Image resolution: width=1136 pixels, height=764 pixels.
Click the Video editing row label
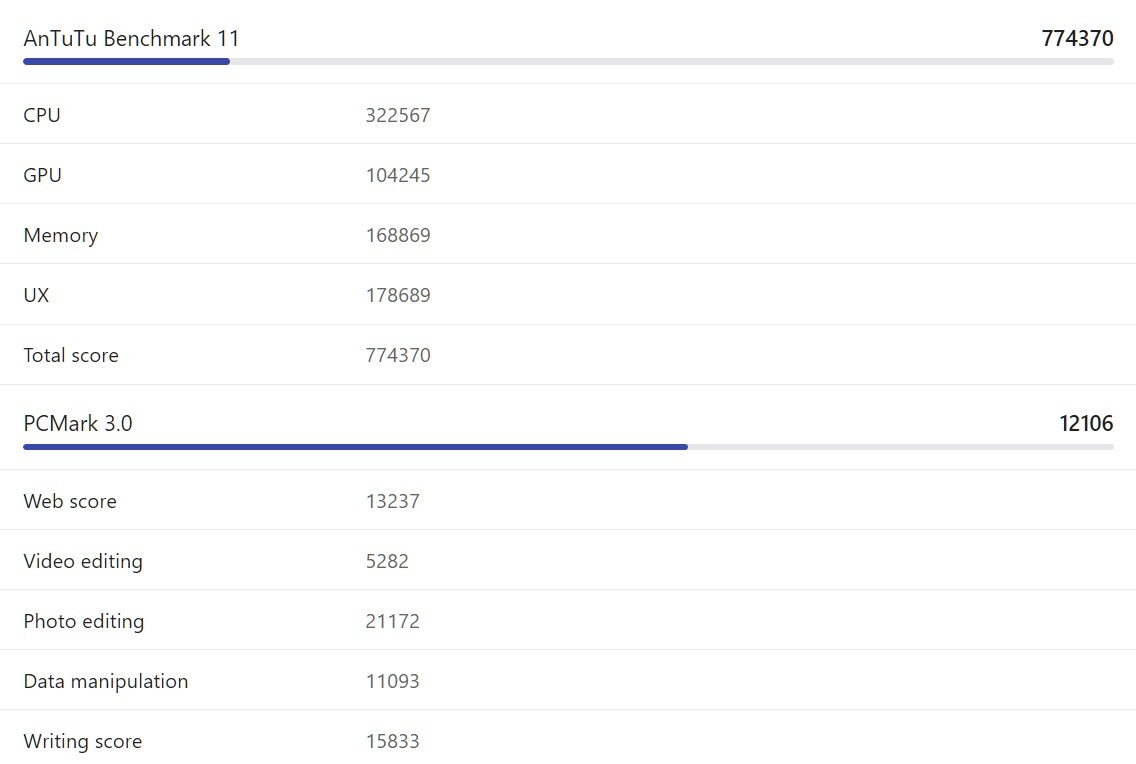pyautogui.click(x=83, y=561)
